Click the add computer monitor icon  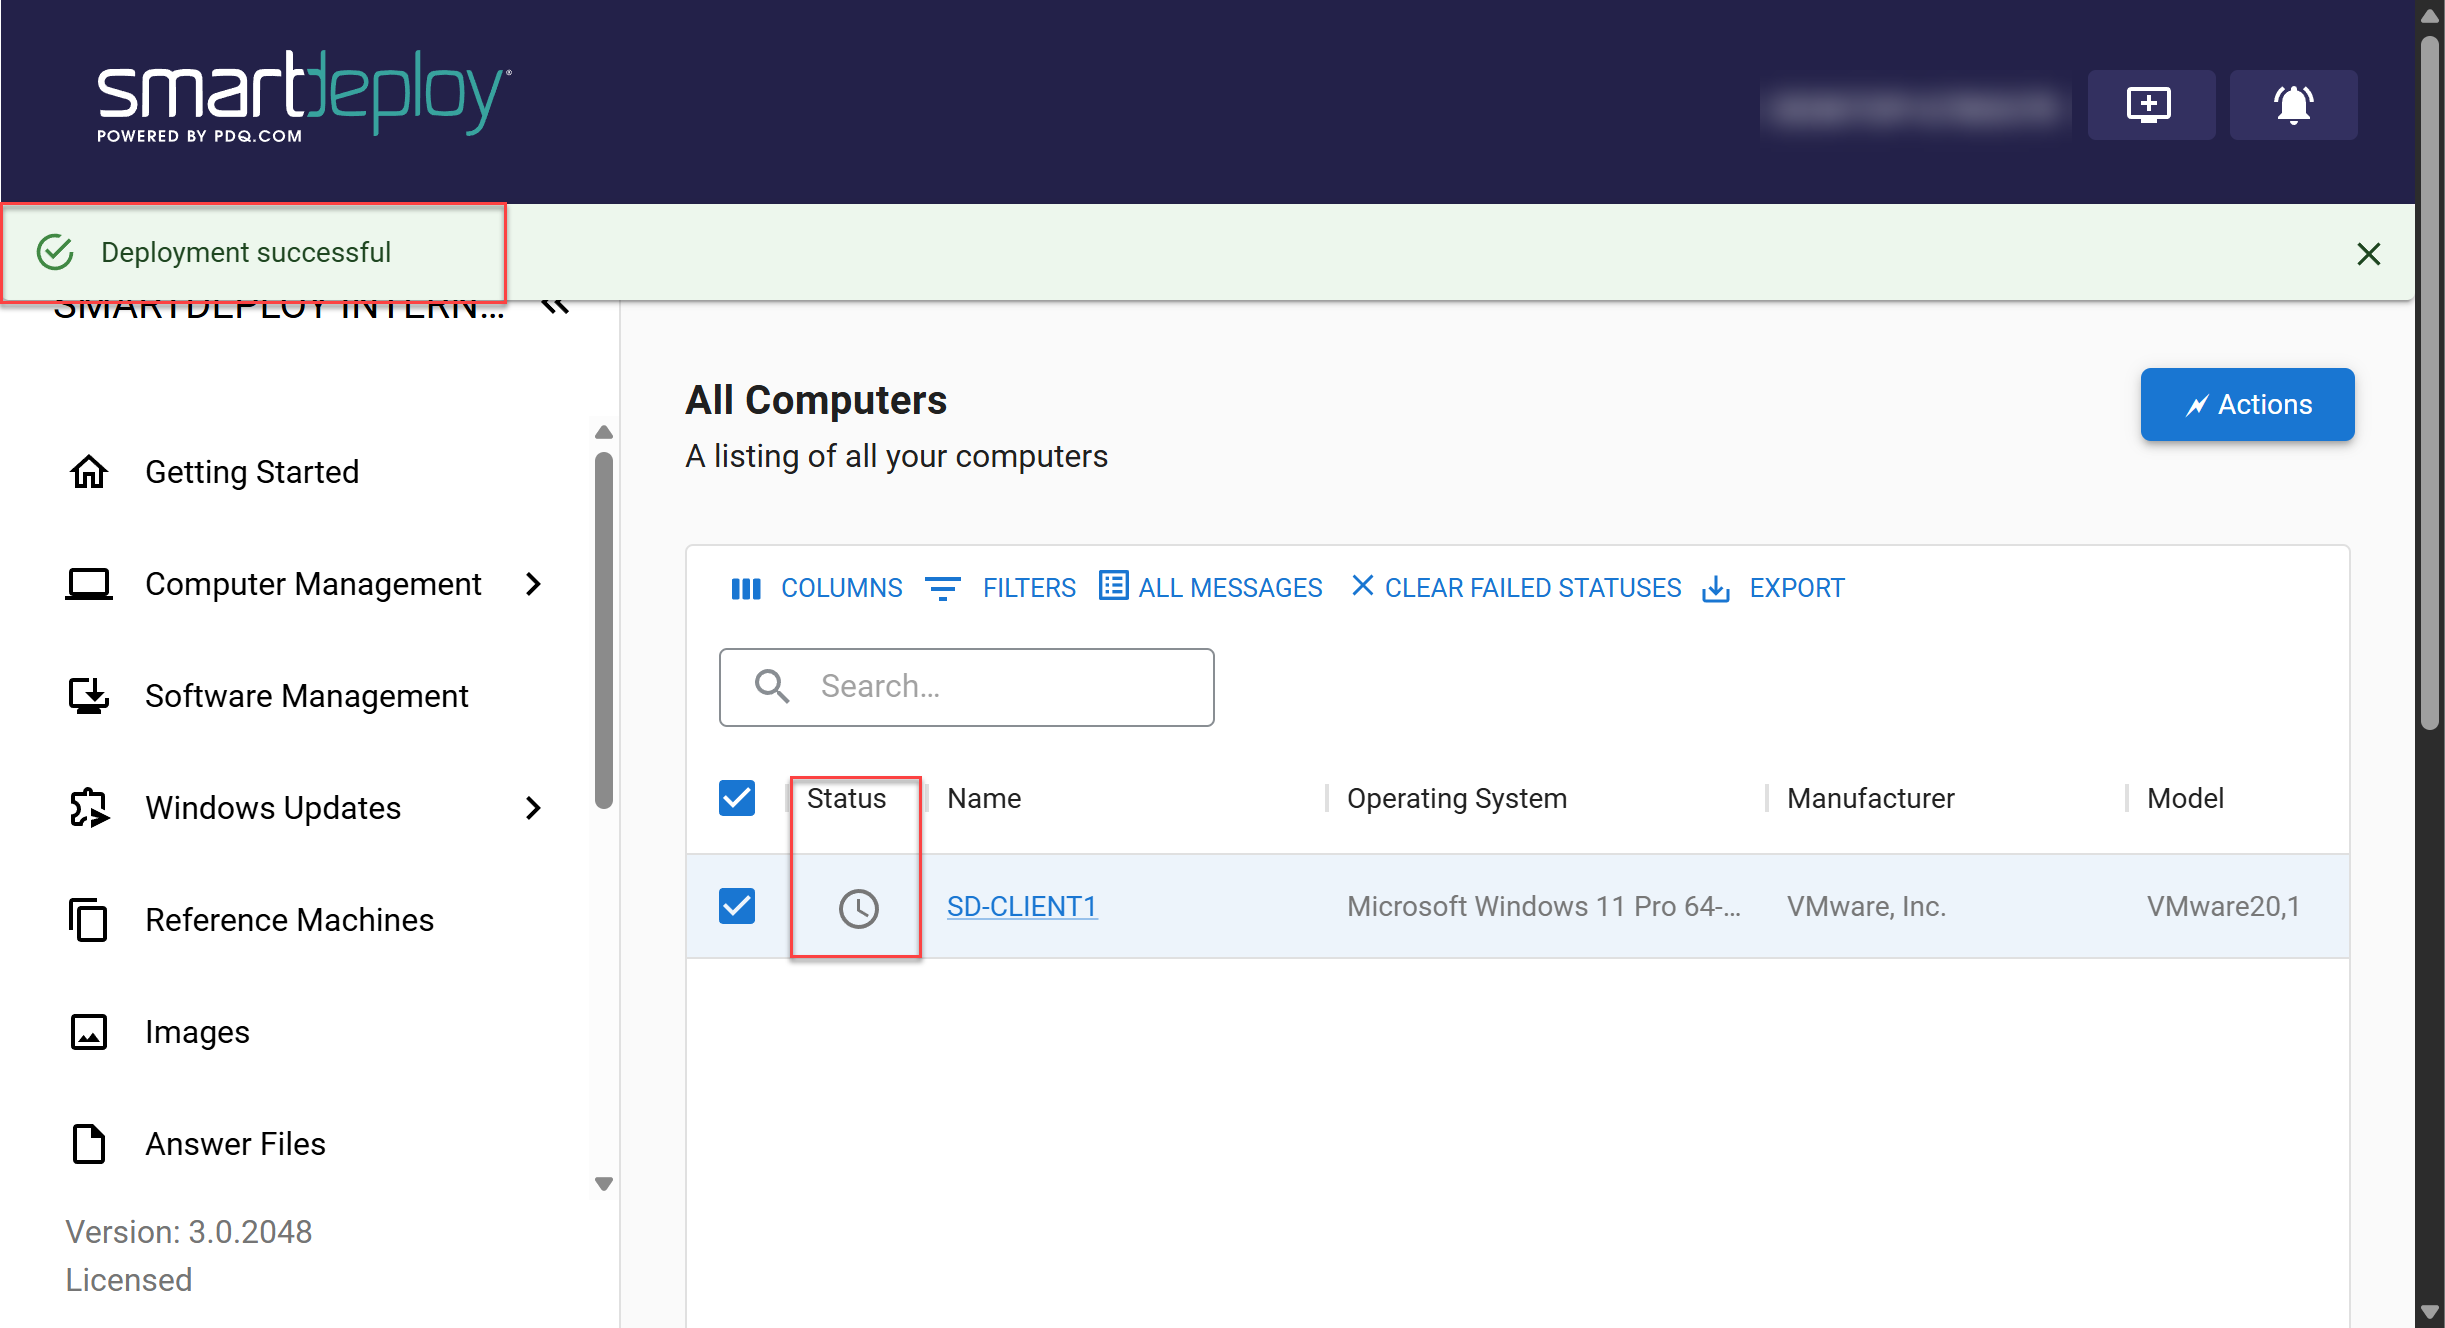[x=2150, y=104]
